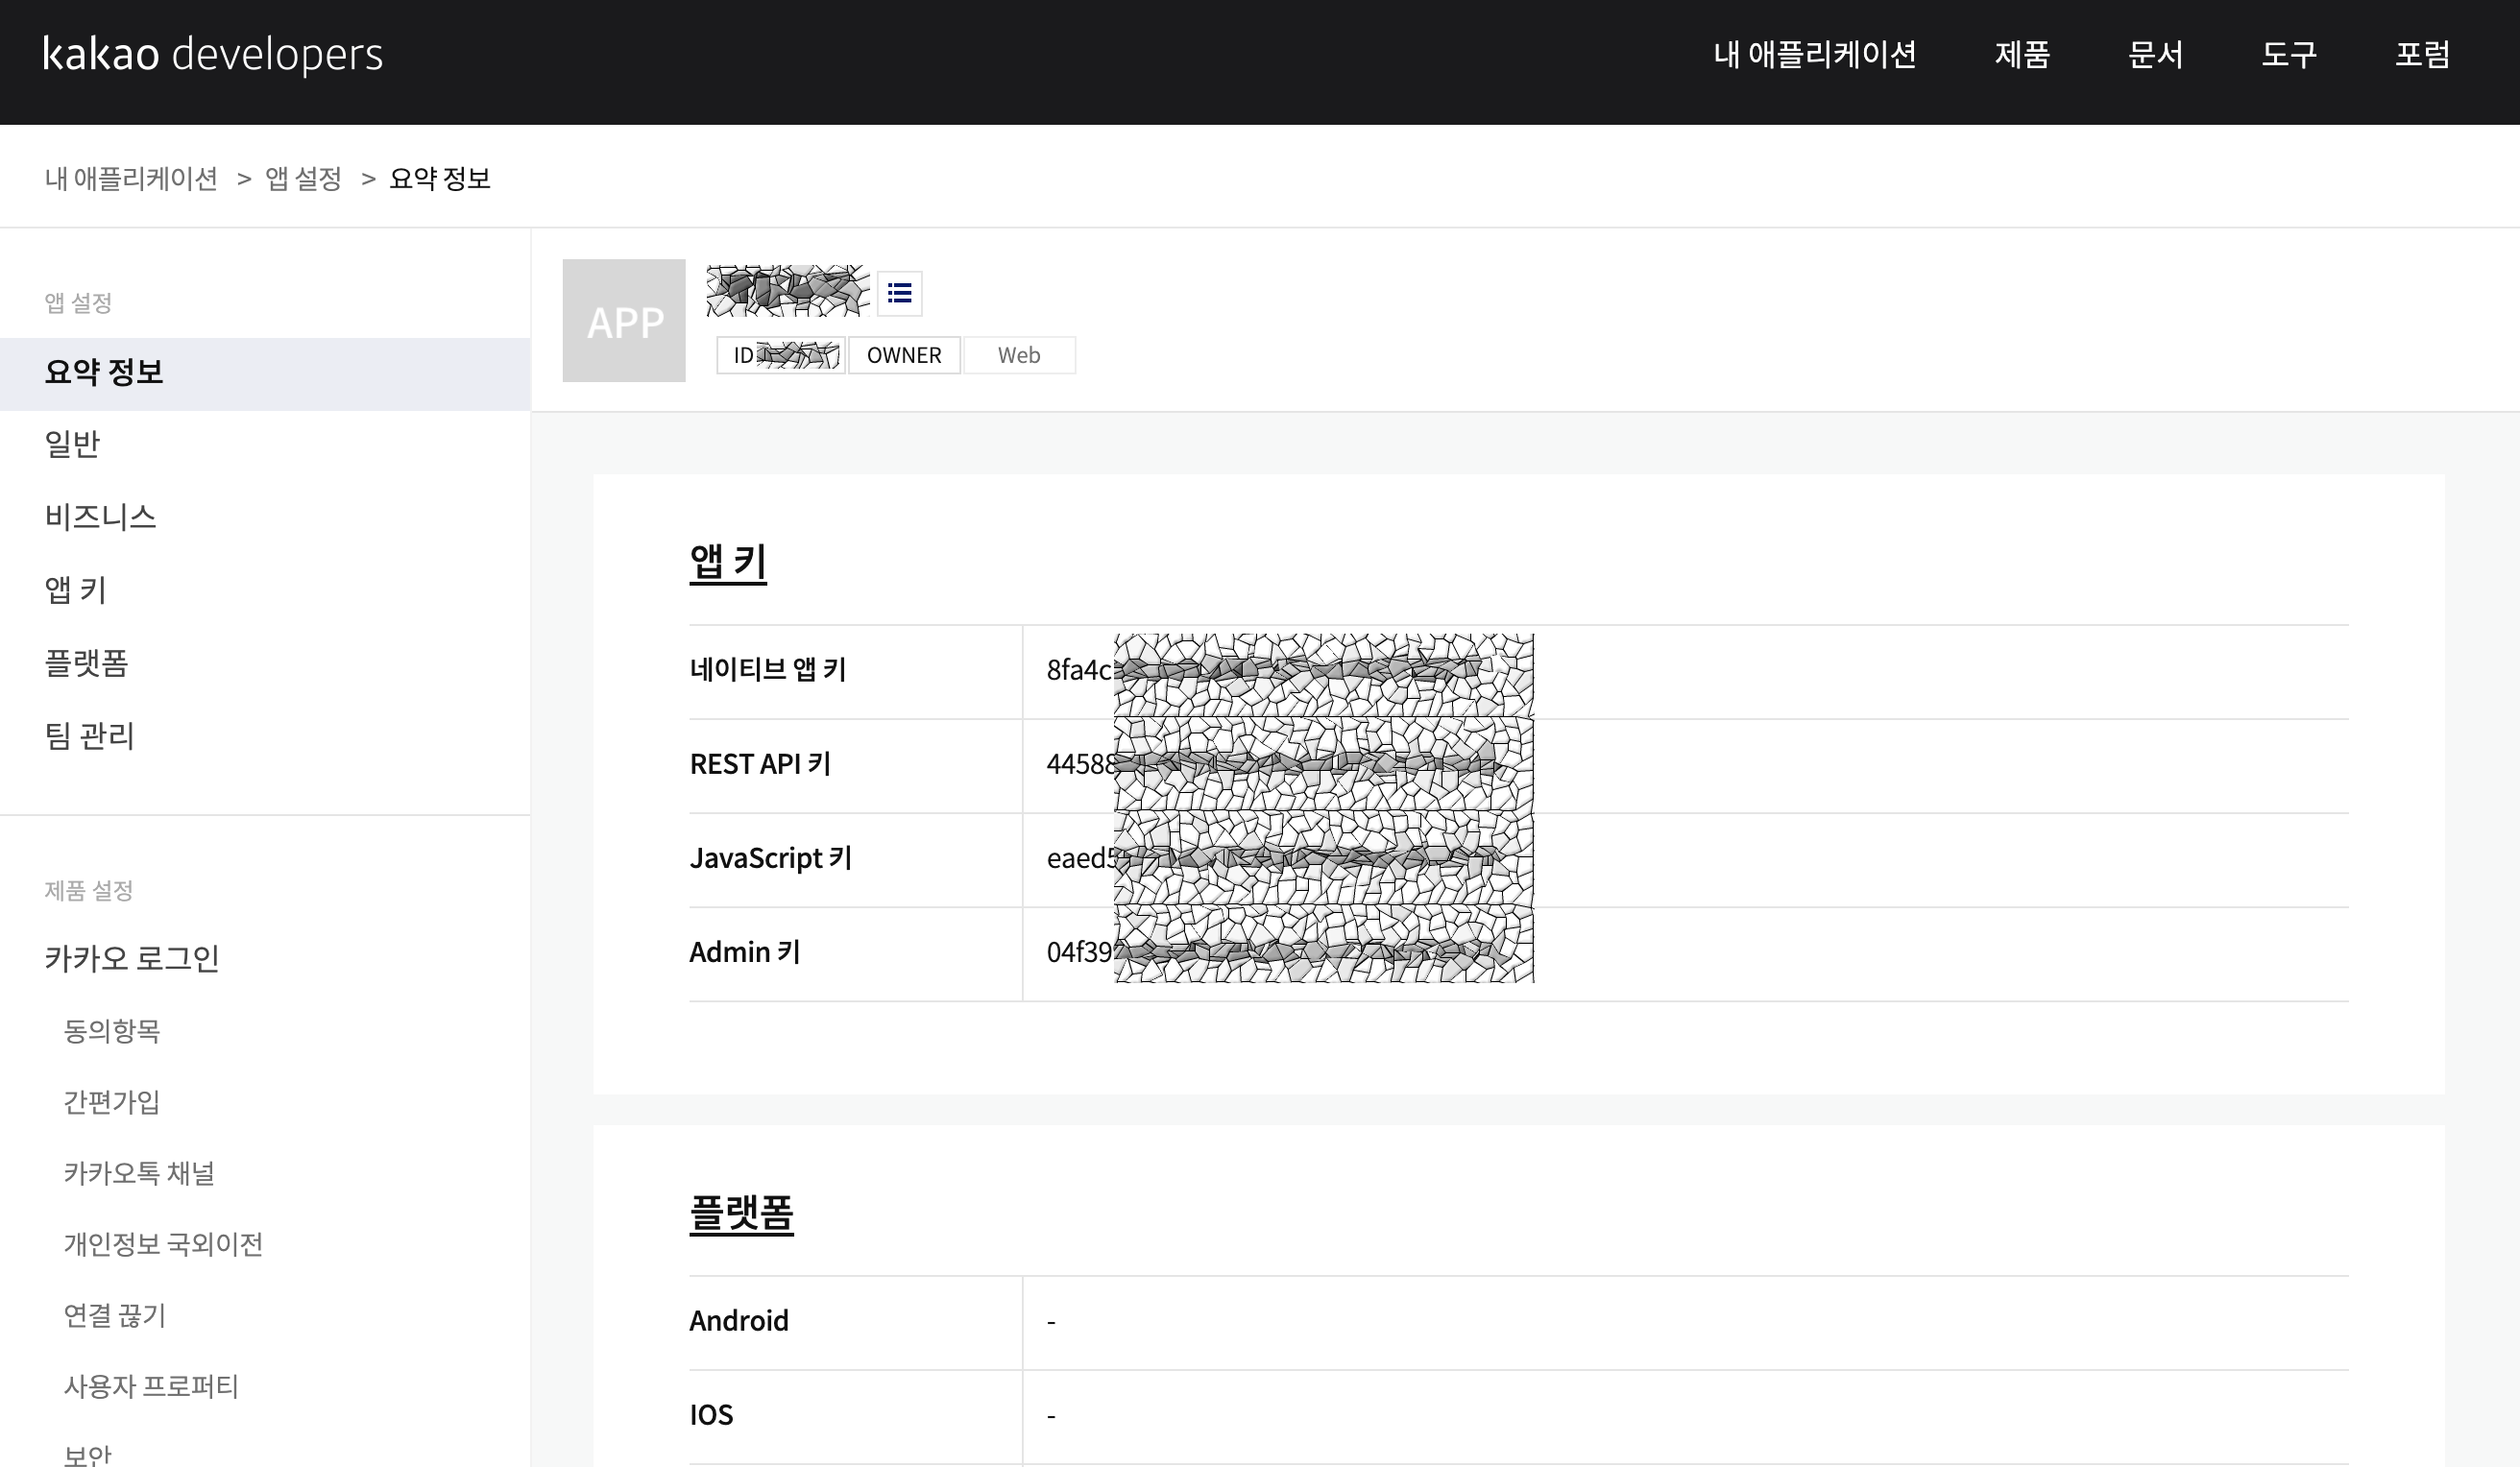This screenshot has height=1467, width=2520.
Task: Go to 포럼 in the header
Action: [x=2422, y=54]
